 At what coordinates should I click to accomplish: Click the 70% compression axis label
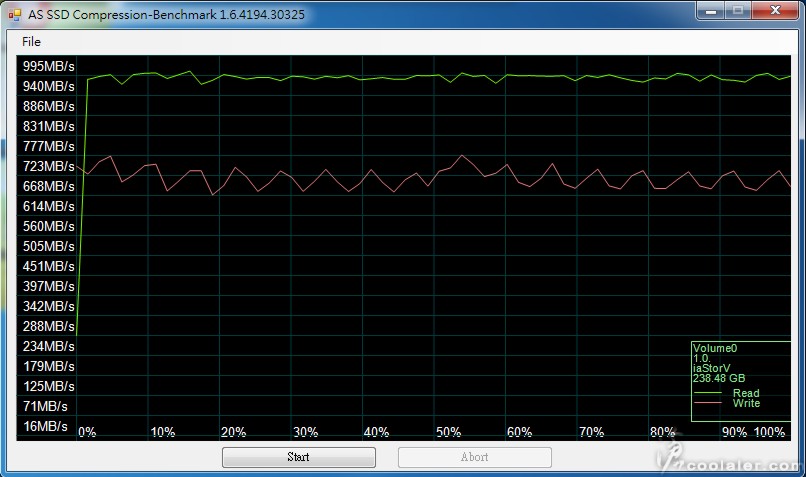(591, 432)
